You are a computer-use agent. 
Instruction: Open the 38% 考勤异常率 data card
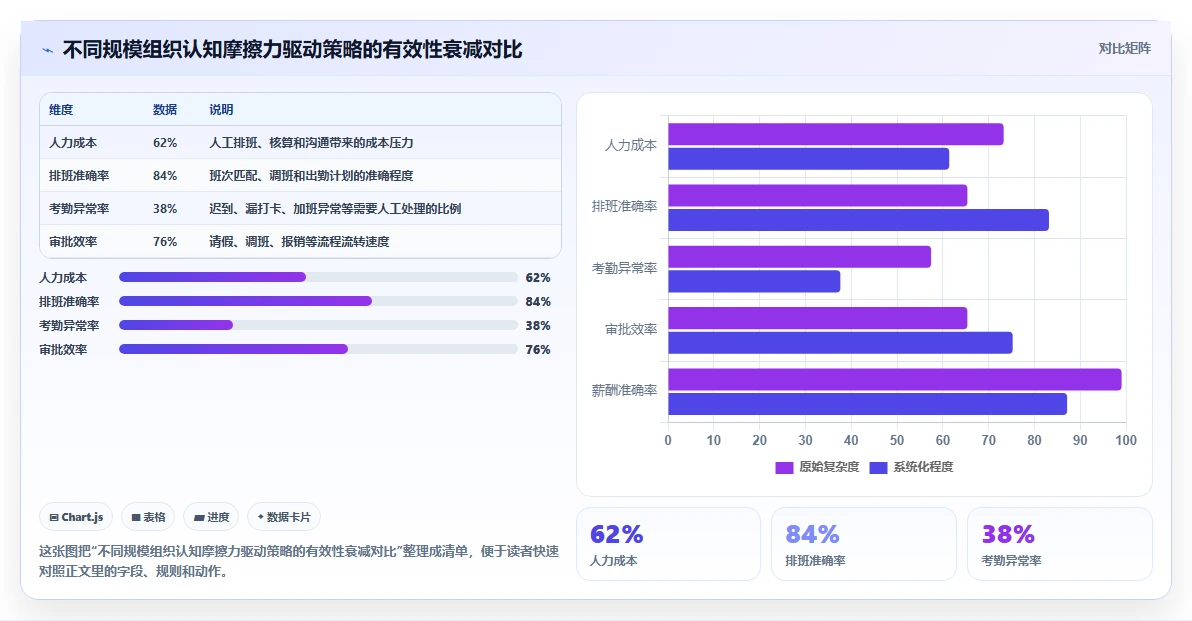(x=1060, y=544)
